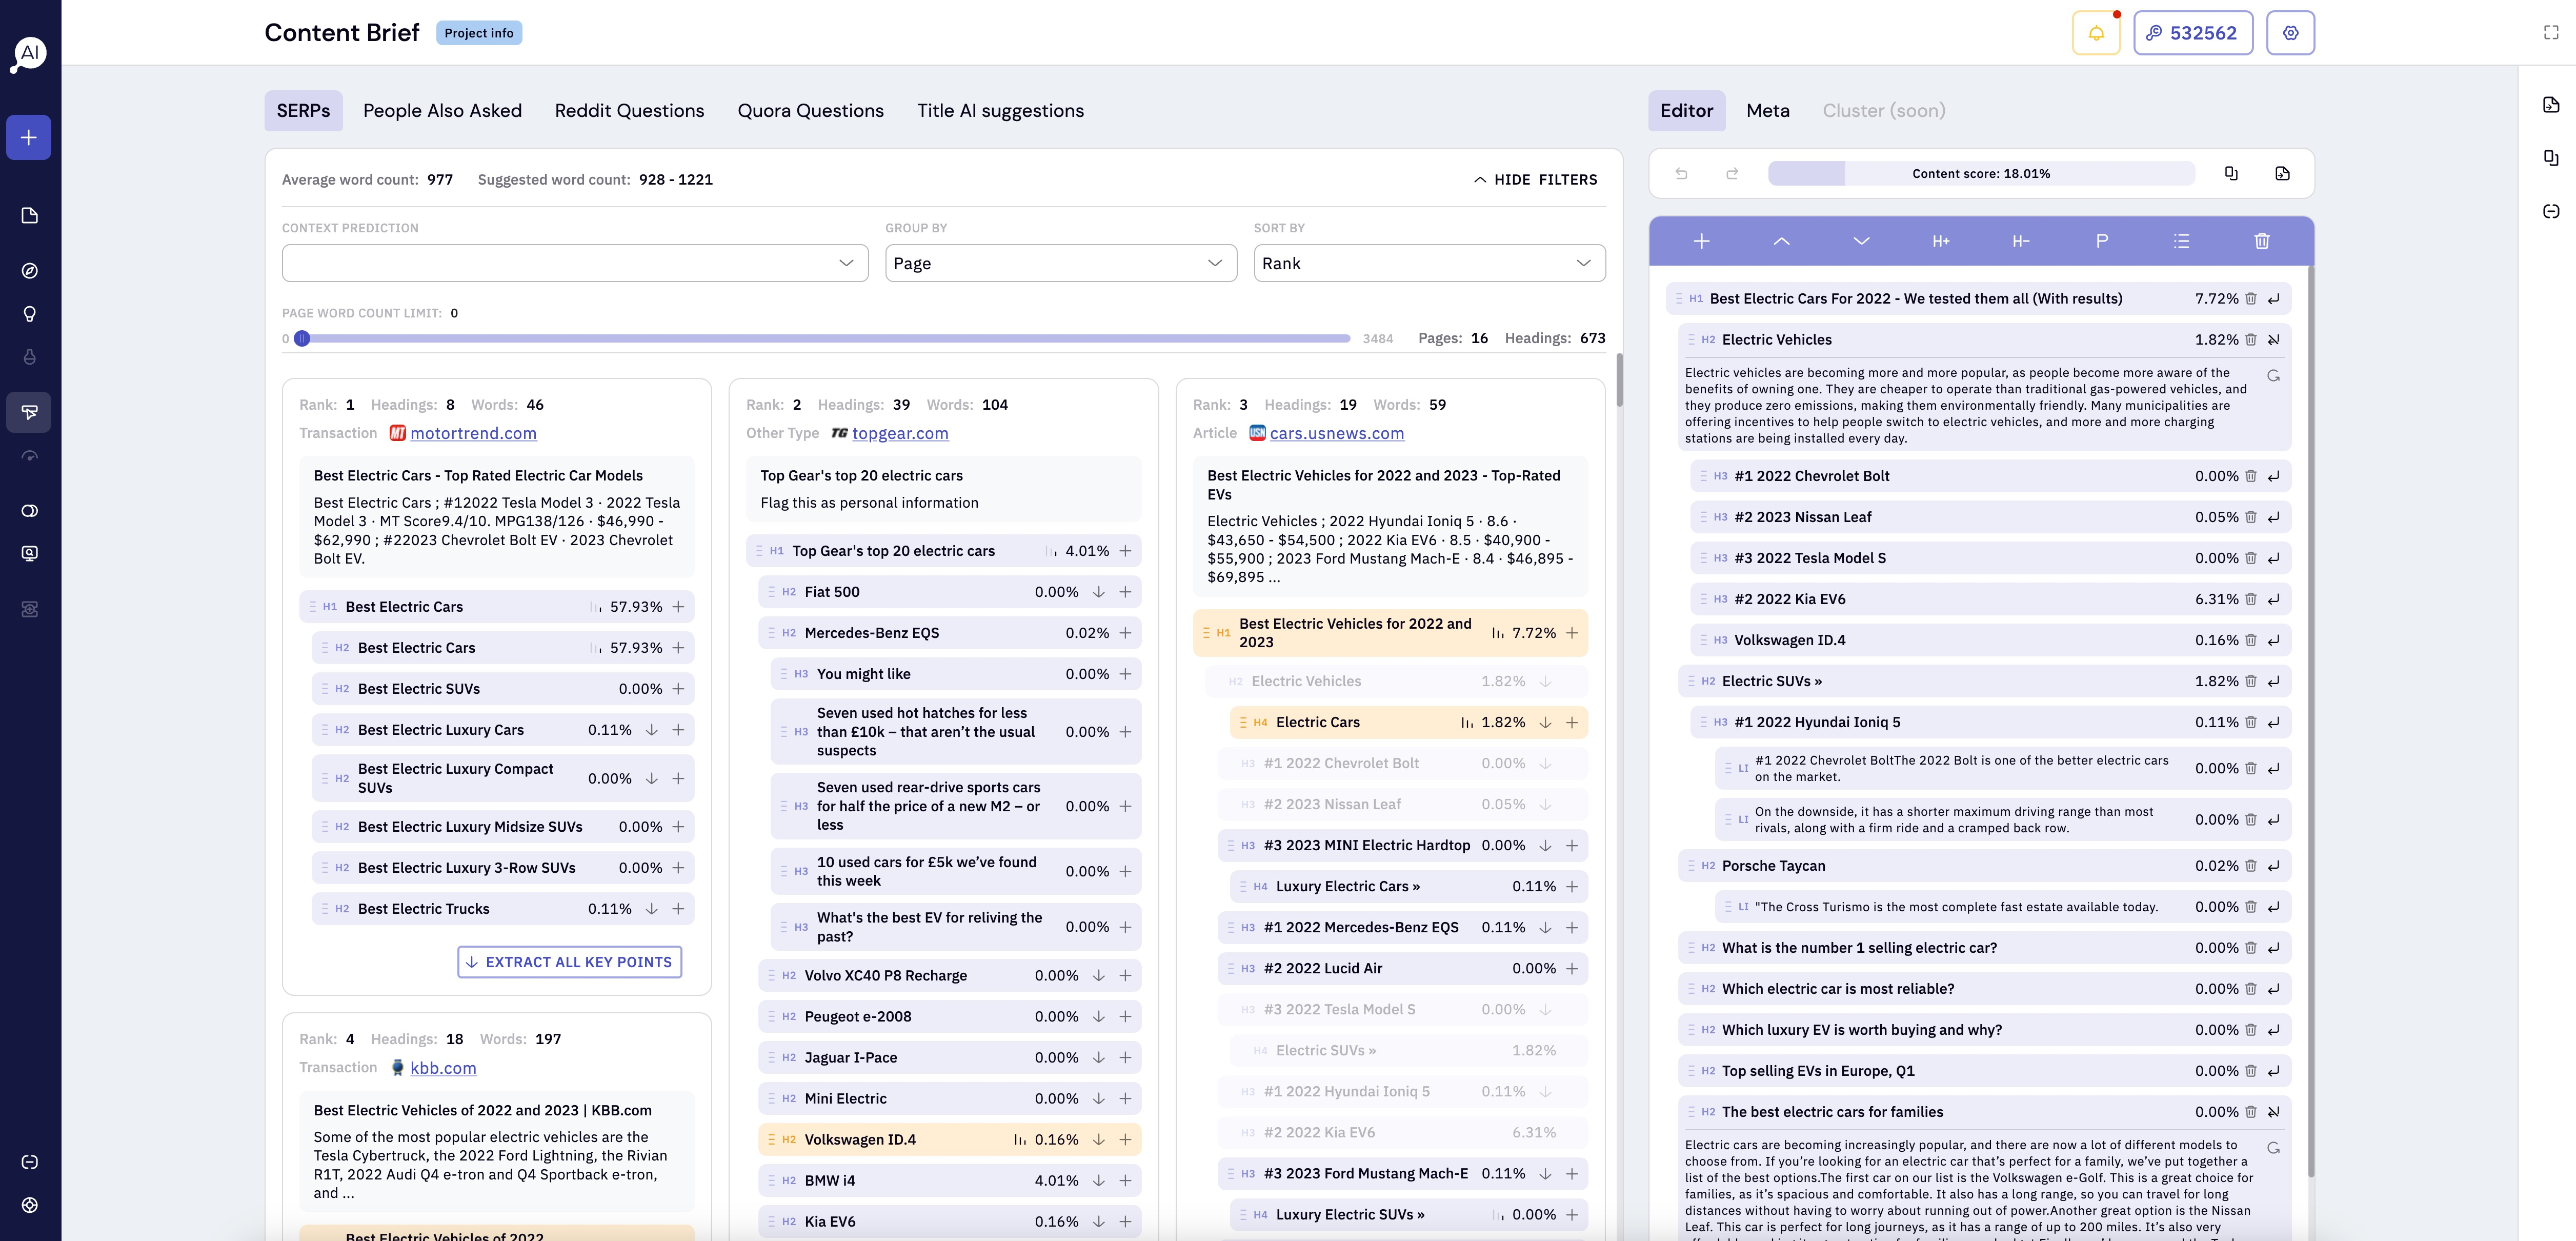
Task: Open the Sort By Rank dropdown
Action: coord(1428,263)
